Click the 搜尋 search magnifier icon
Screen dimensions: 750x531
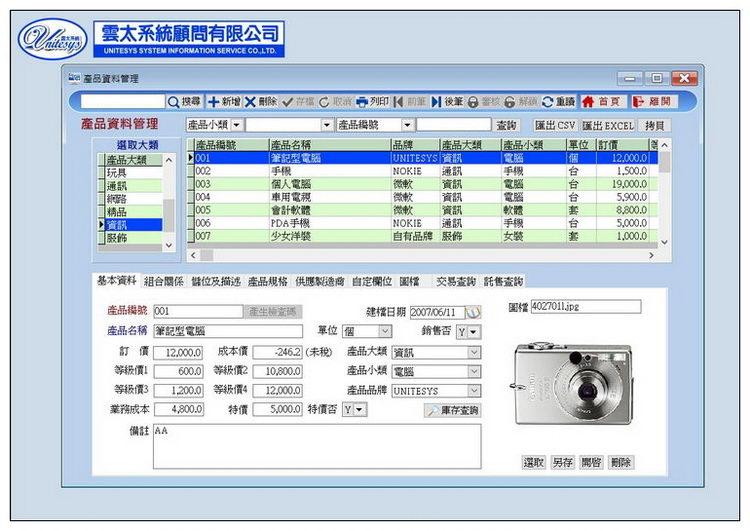[x=173, y=102]
